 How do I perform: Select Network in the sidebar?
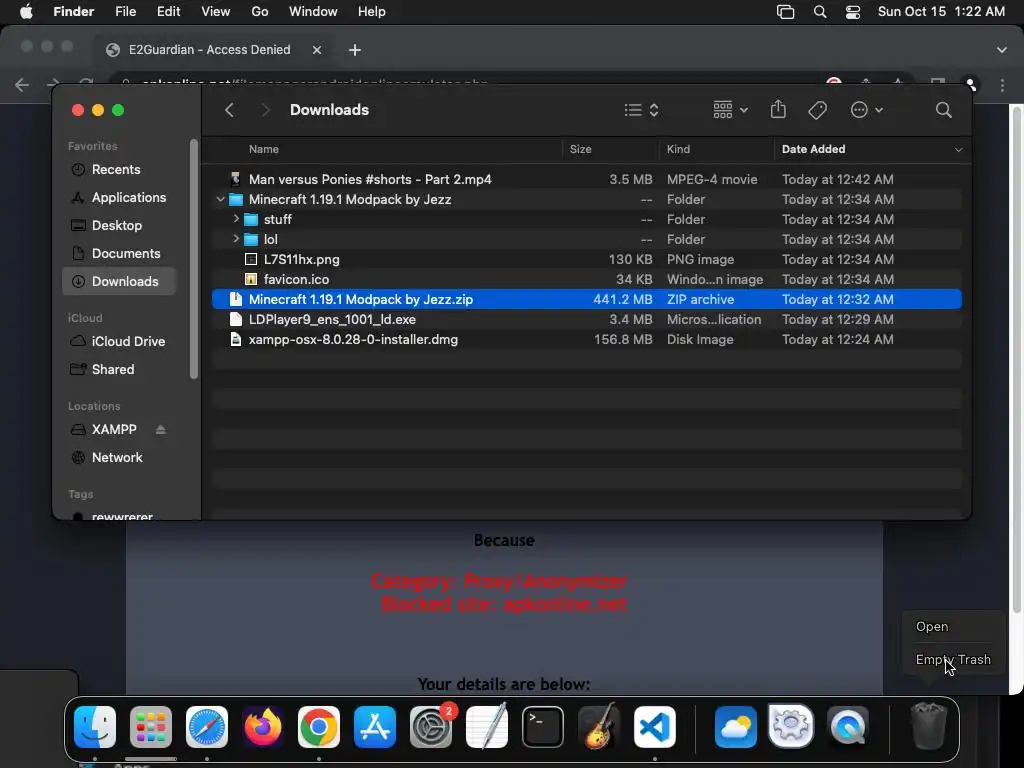click(x=119, y=457)
